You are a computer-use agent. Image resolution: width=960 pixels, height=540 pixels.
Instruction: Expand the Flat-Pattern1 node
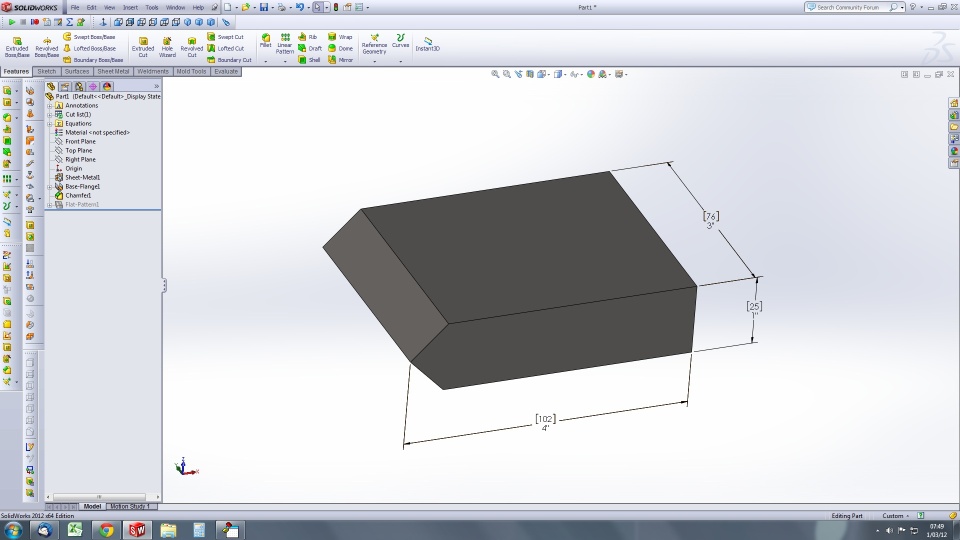[x=50, y=204]
